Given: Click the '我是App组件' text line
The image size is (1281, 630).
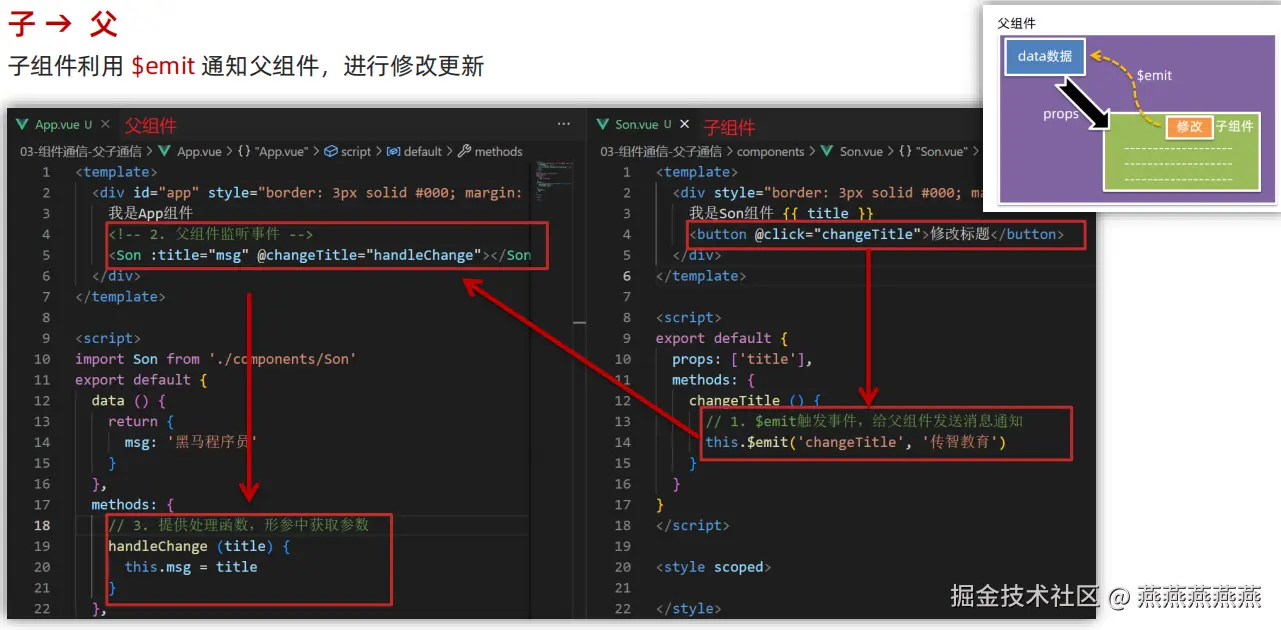Looking at the screenshot, I should point(150,213).
